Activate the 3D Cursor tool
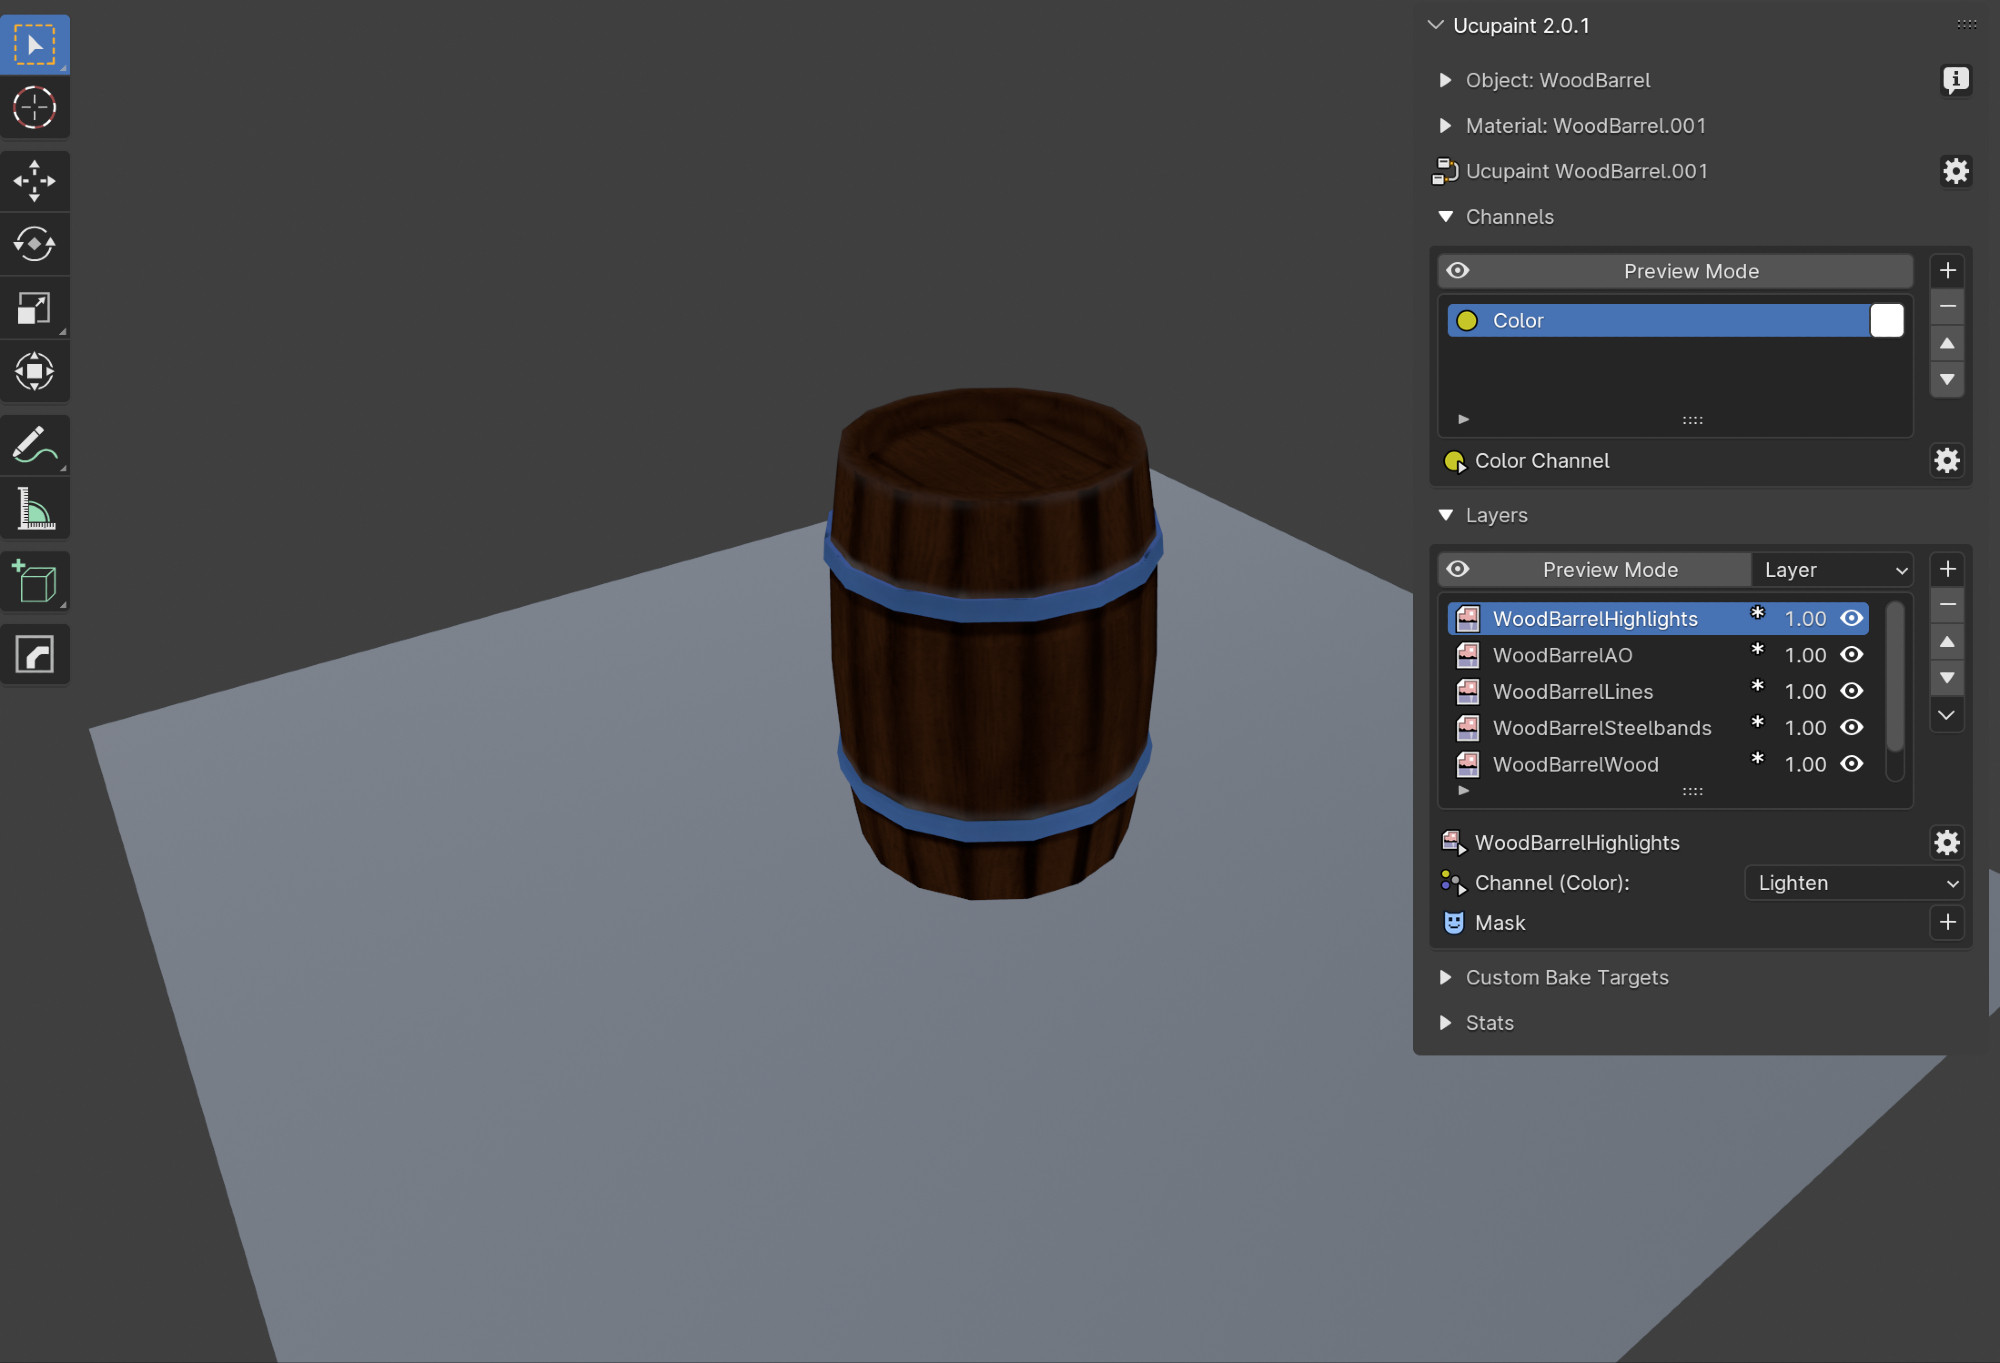 click(35, 107)
